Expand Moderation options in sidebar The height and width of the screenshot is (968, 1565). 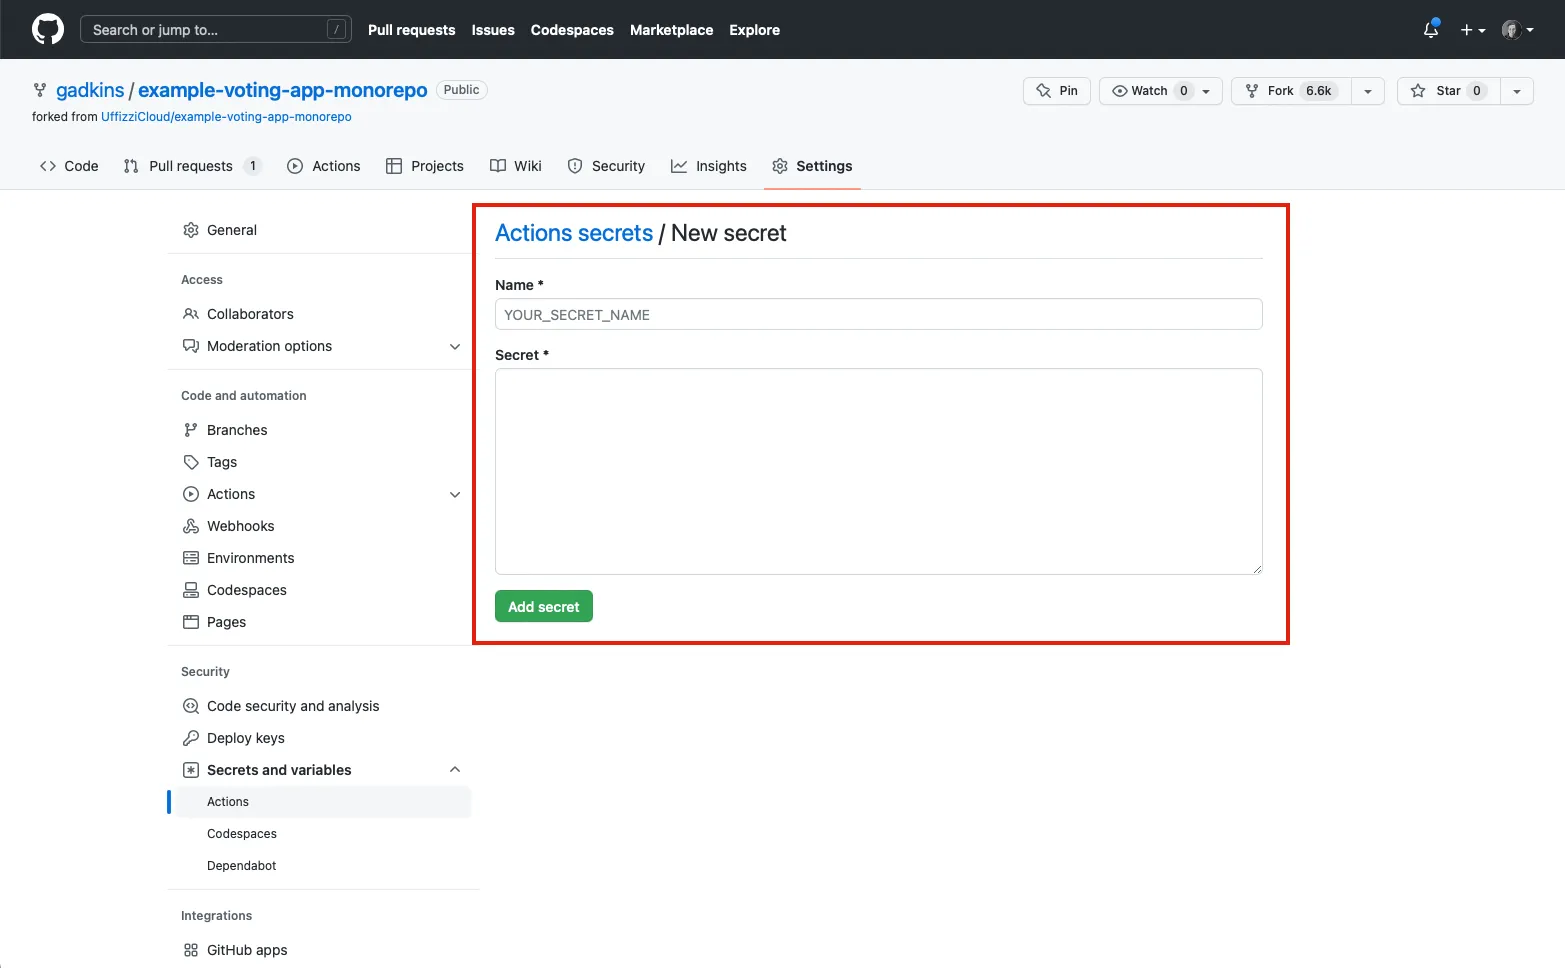455,346
